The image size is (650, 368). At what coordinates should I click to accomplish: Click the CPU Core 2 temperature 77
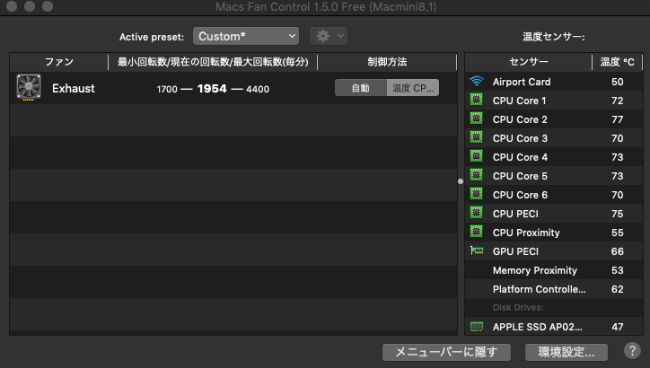coord(617,119)
